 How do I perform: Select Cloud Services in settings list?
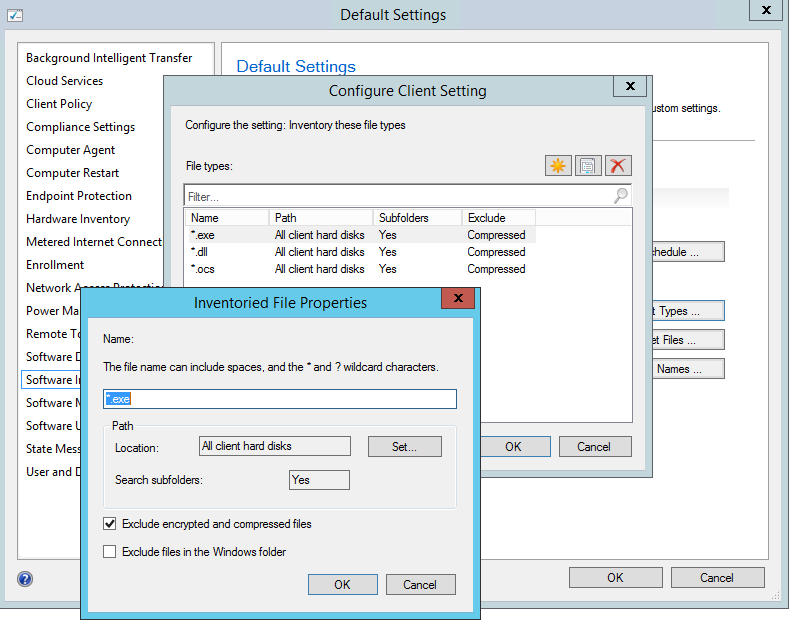click(x=64, y=81)
